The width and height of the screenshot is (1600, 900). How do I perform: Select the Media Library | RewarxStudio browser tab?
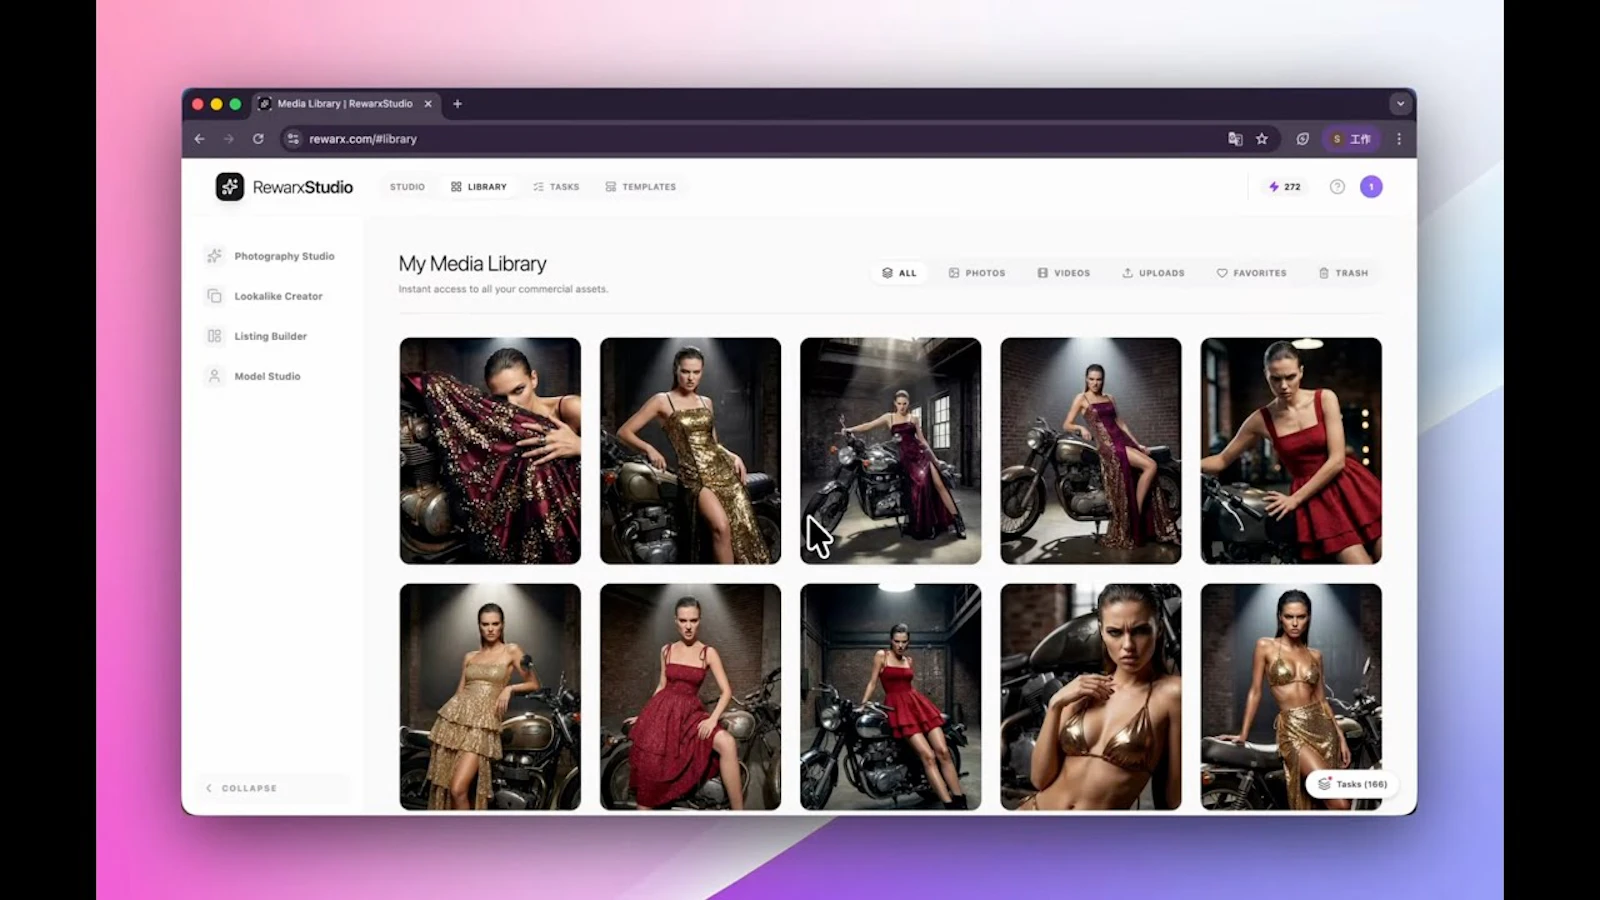pyautogui.click(x=346, y=104)
